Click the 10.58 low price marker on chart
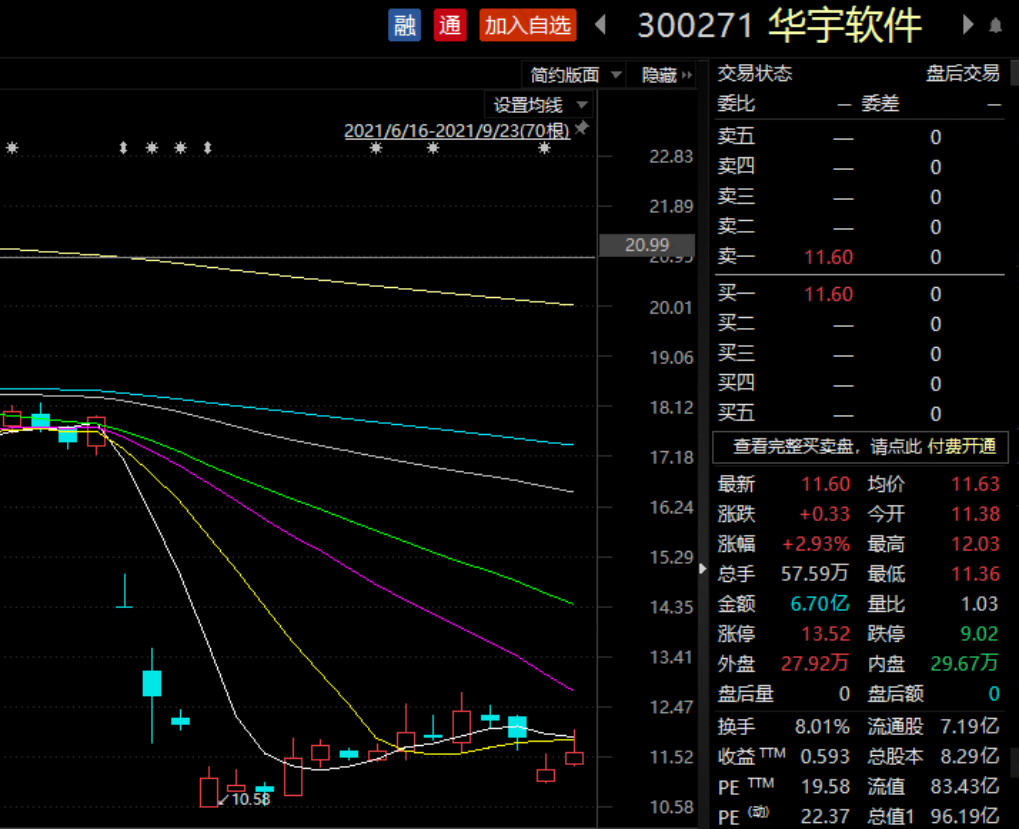 click(x=250, y=799)
